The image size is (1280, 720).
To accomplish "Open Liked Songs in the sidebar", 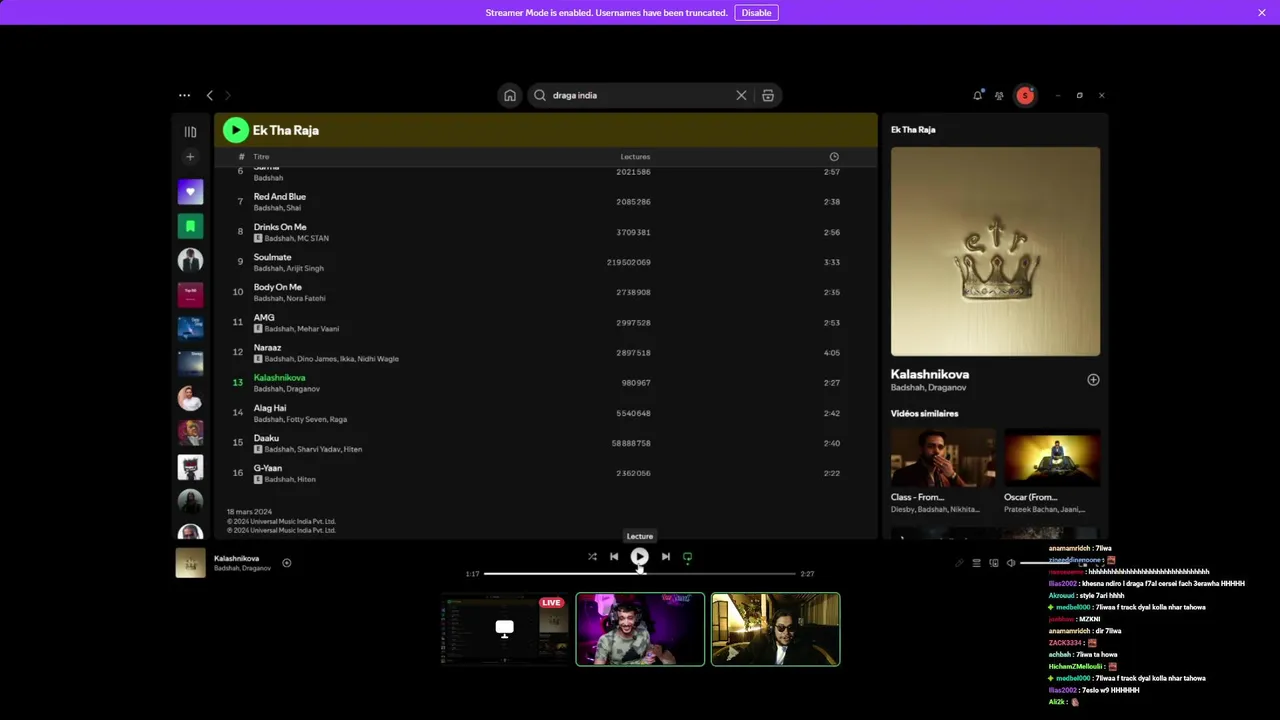I will 190,191.
